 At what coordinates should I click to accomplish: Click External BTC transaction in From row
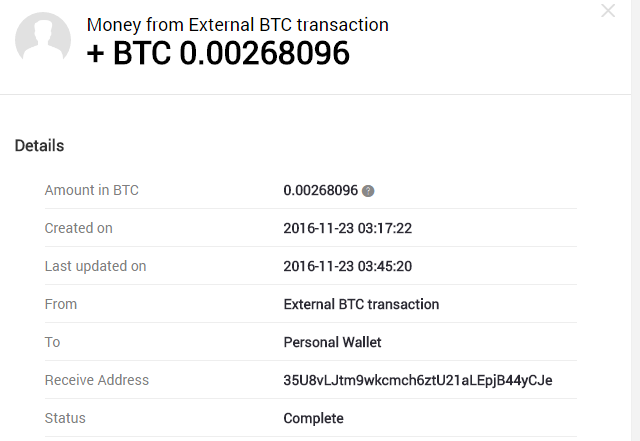coord(361,304)
